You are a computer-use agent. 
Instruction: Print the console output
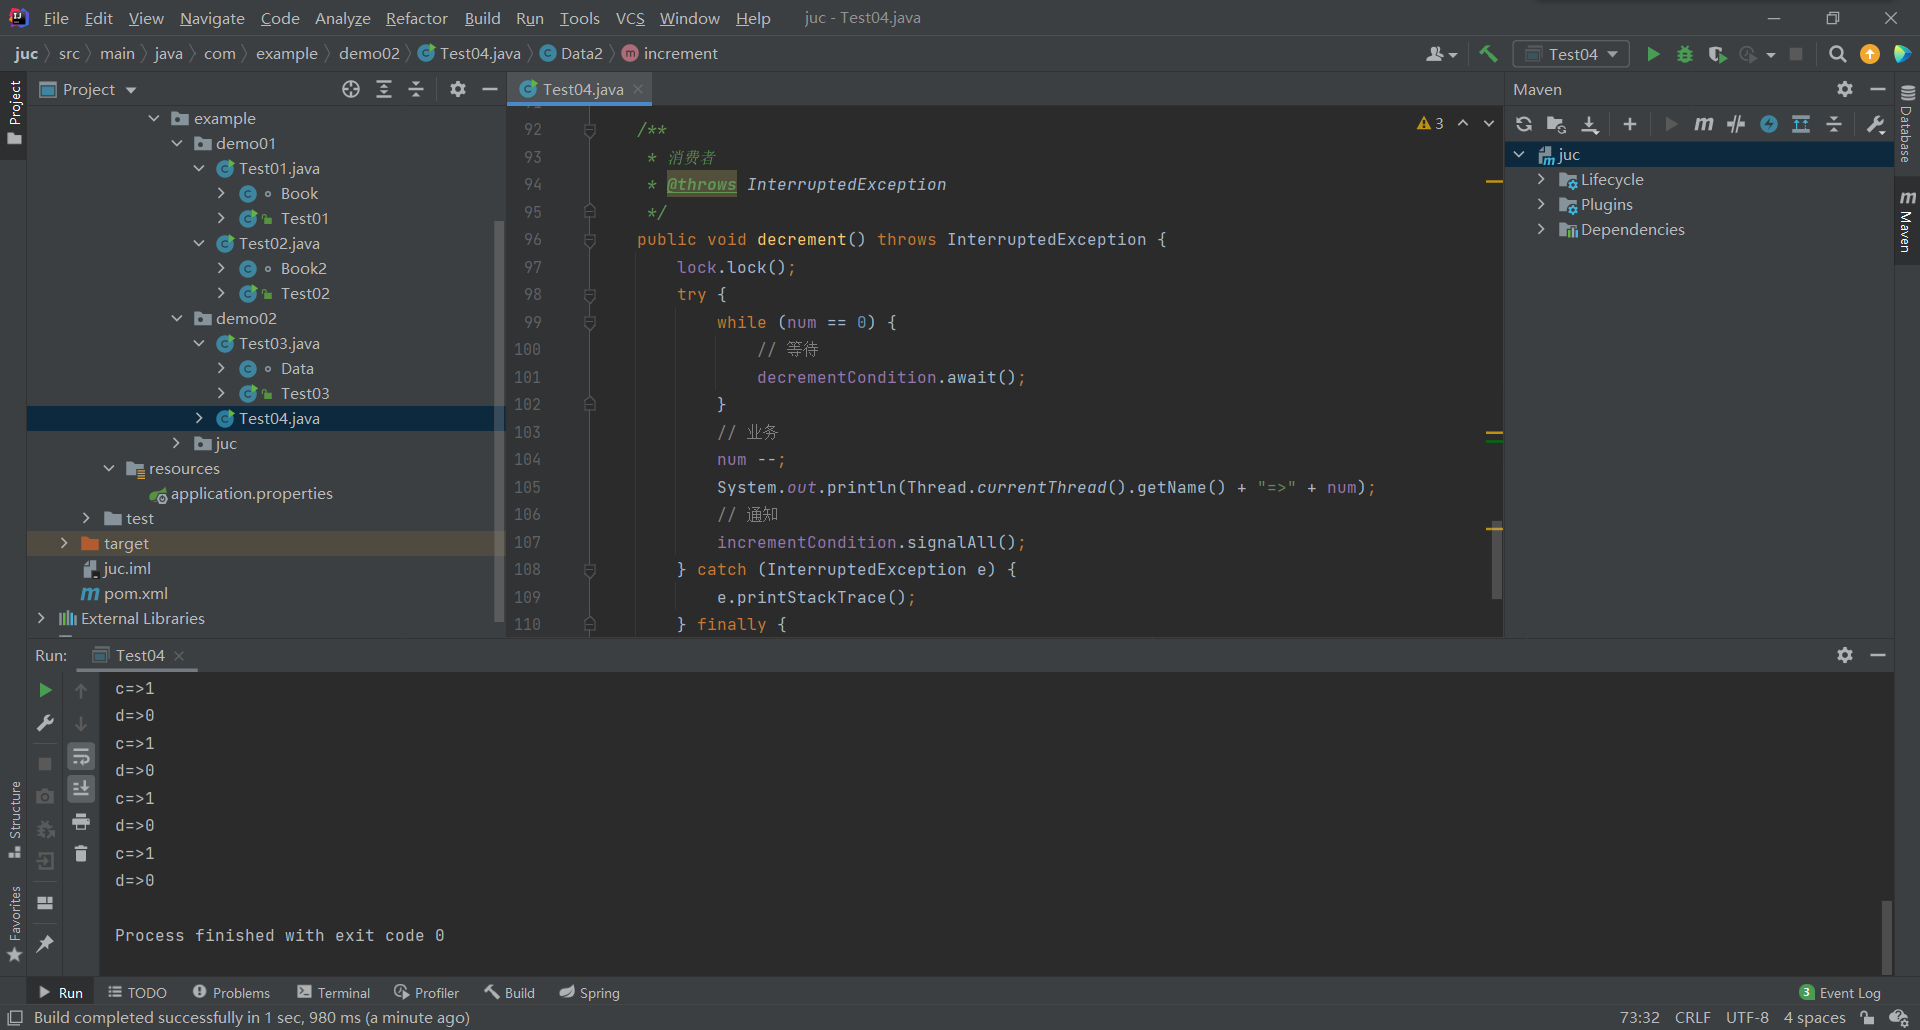coord(81,822)
